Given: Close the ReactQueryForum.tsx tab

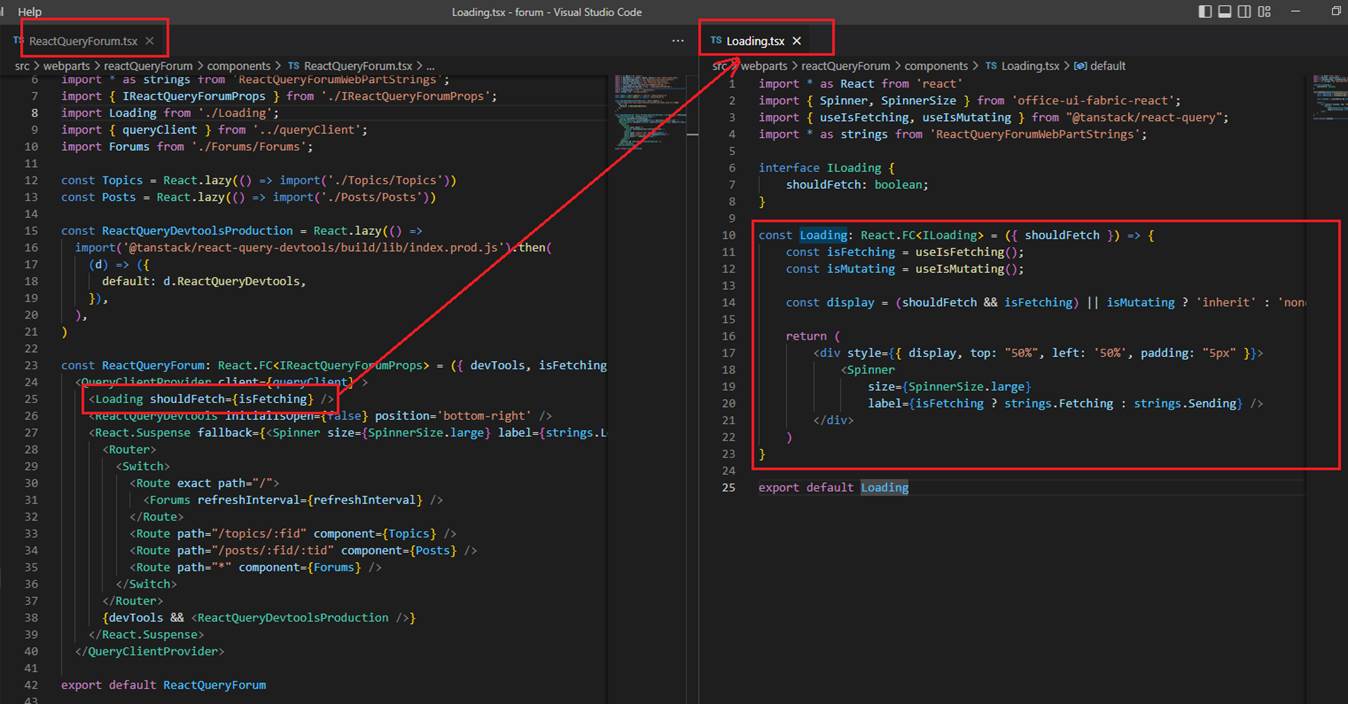Looking at the screenshot, I should (150, 41).
